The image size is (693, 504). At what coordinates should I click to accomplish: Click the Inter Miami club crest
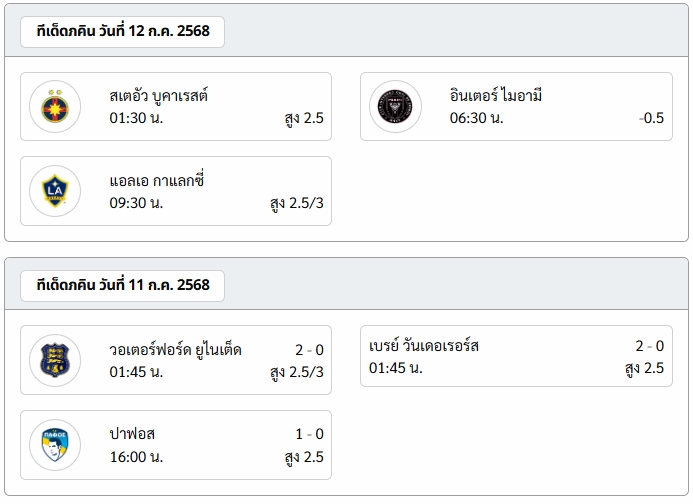[395, 107]
